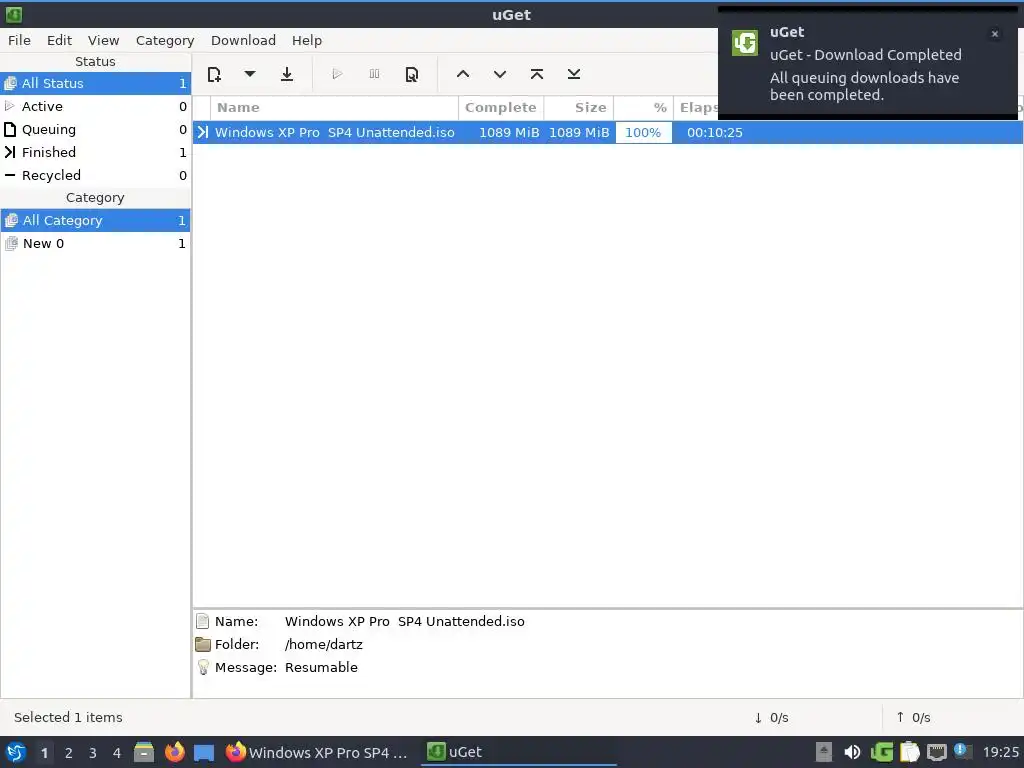Open the Help menu
The height and width of the screenshot is (768, 1024).
click(306, 40)
